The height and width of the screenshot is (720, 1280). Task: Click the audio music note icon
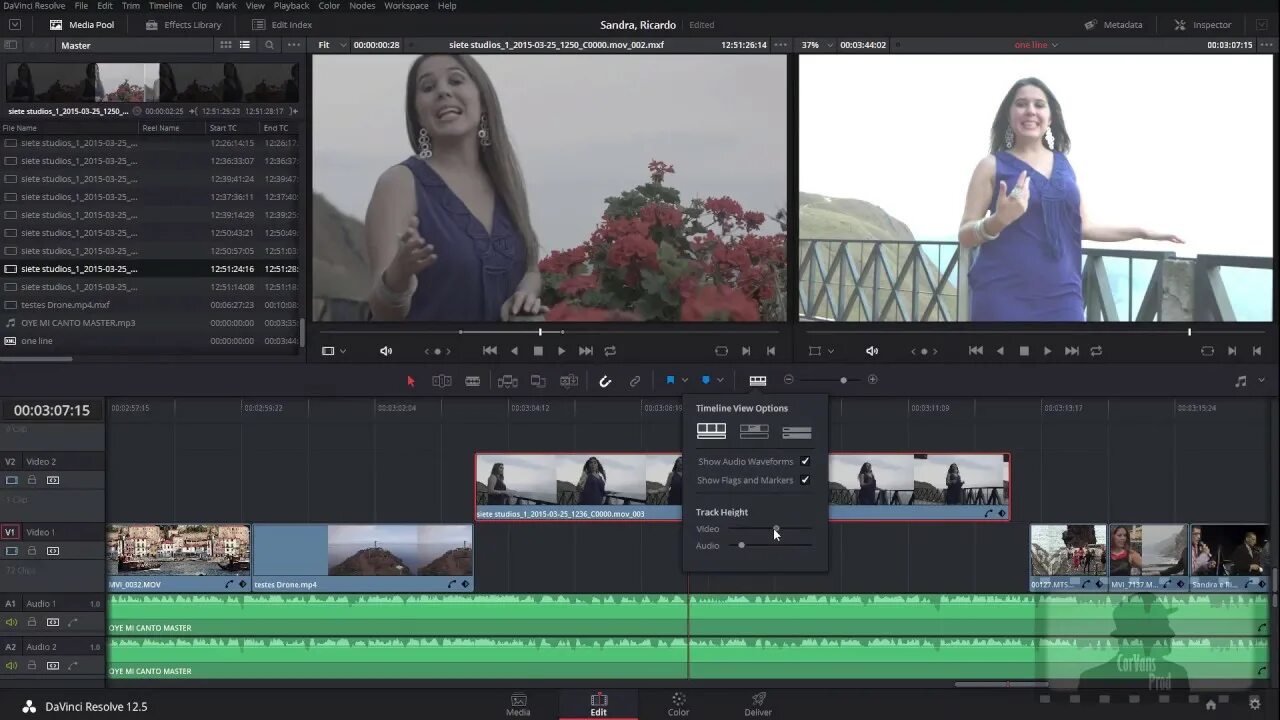point(1241,381)
